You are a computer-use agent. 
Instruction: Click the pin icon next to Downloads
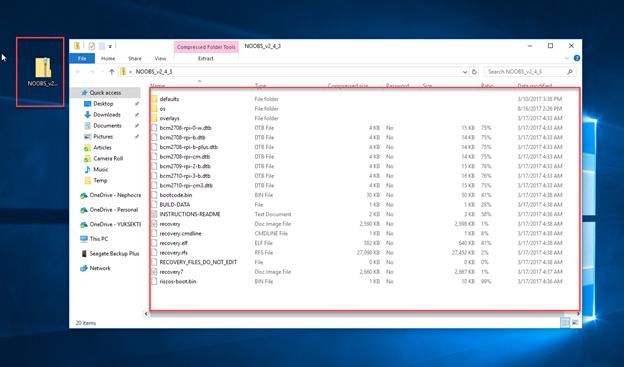pos(136,115)
